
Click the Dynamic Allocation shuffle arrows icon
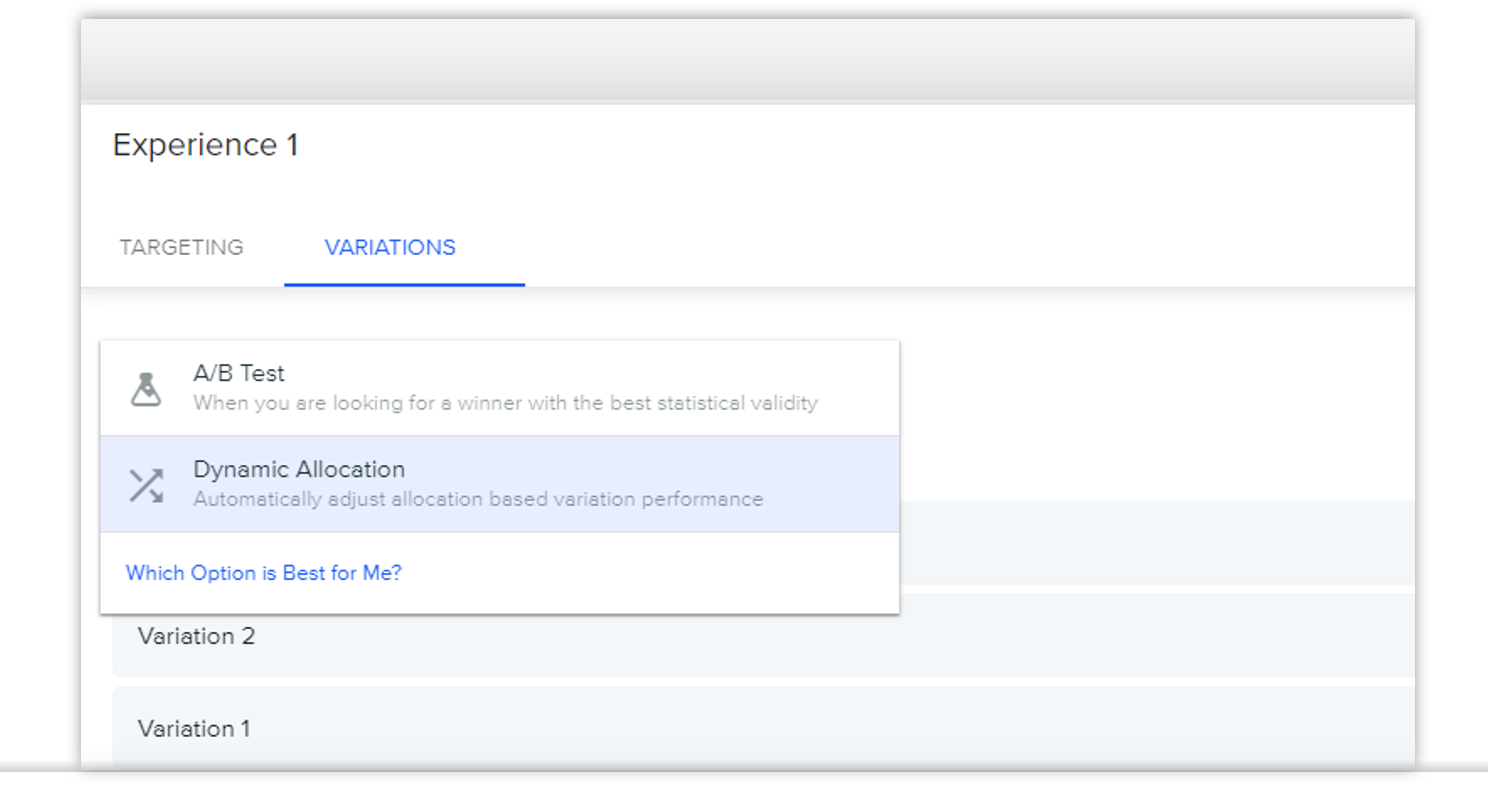click(146, 485)
